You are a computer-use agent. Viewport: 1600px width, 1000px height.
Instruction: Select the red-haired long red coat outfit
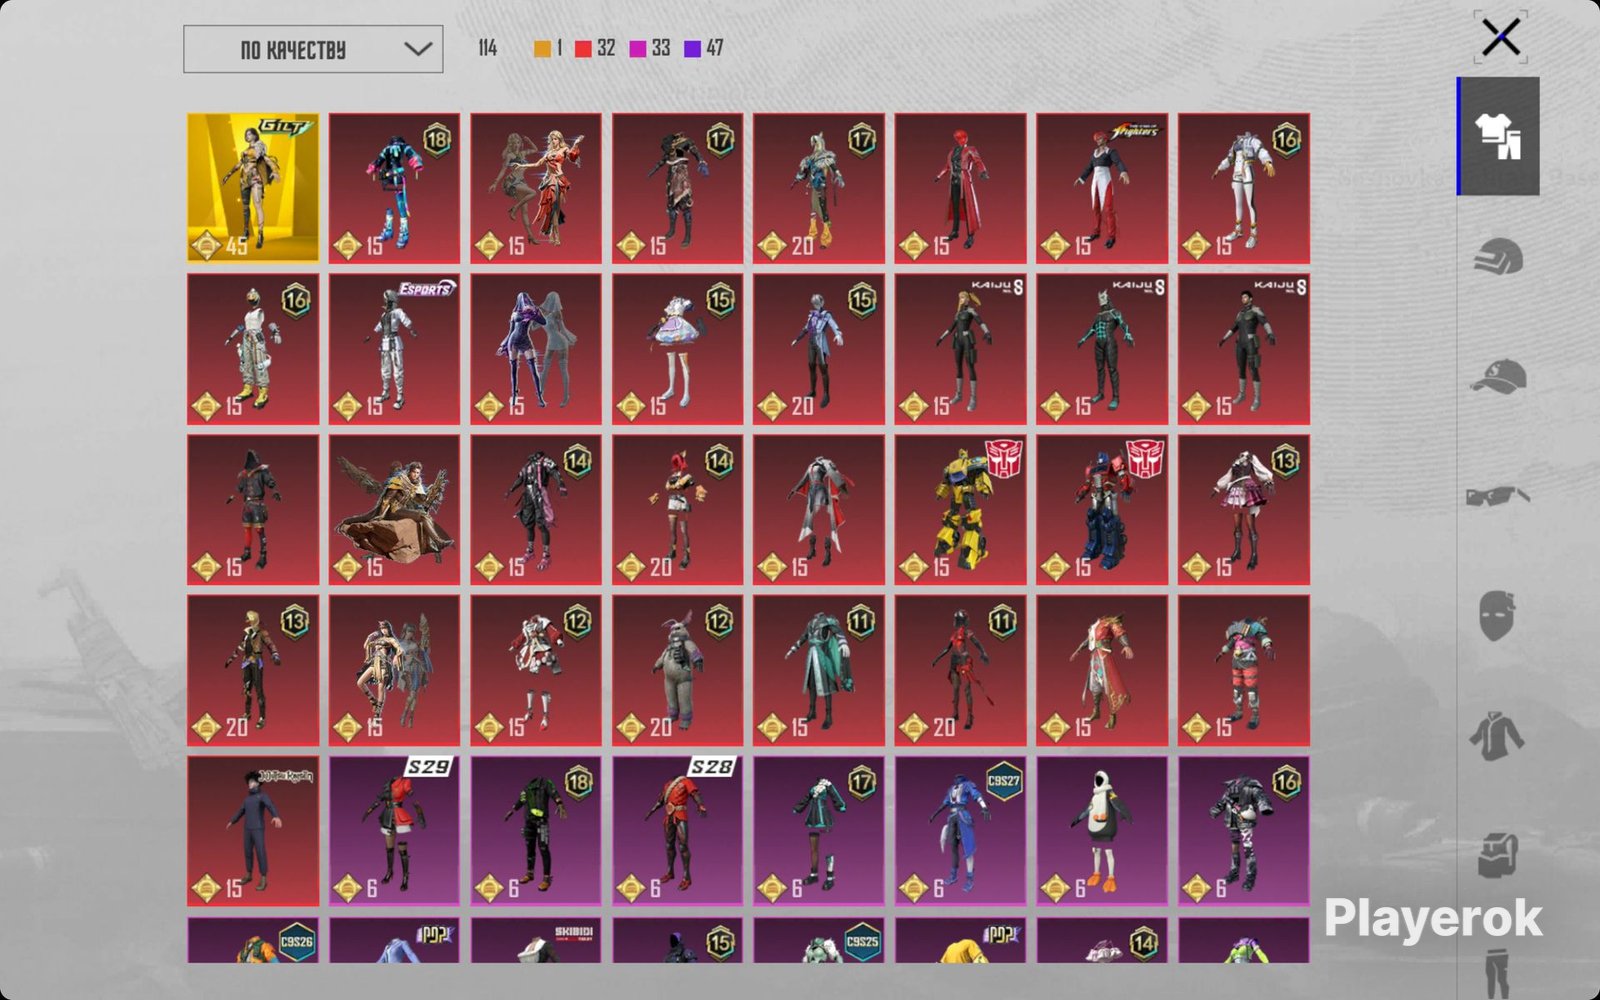pos(960,188)
